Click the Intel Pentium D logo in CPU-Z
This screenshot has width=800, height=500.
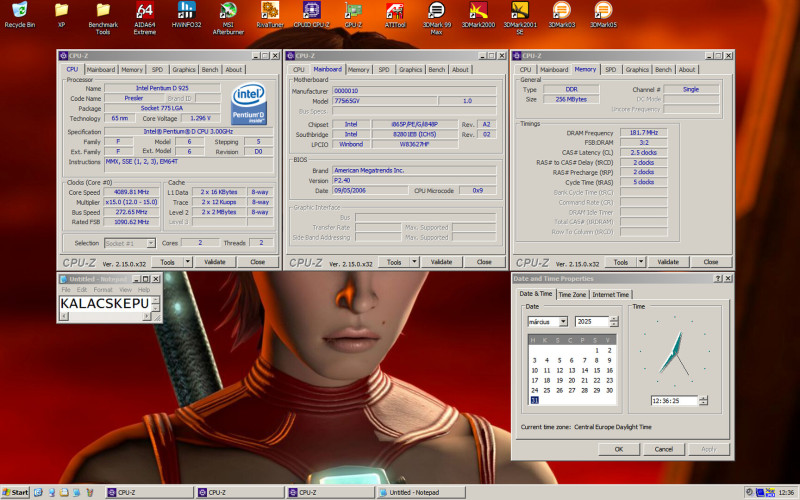point(249,104)
